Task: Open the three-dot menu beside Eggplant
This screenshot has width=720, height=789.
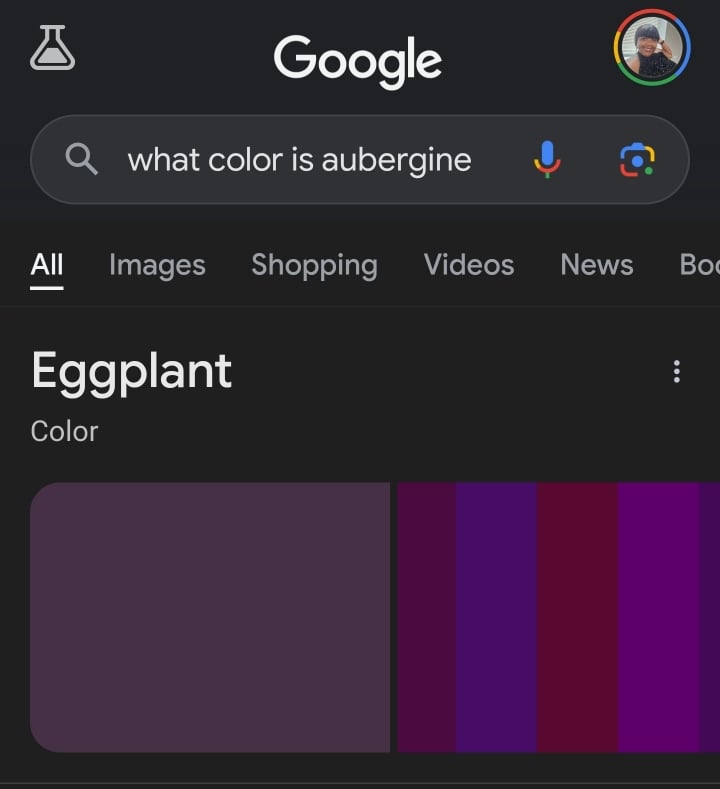Action: tap(677, 371)
